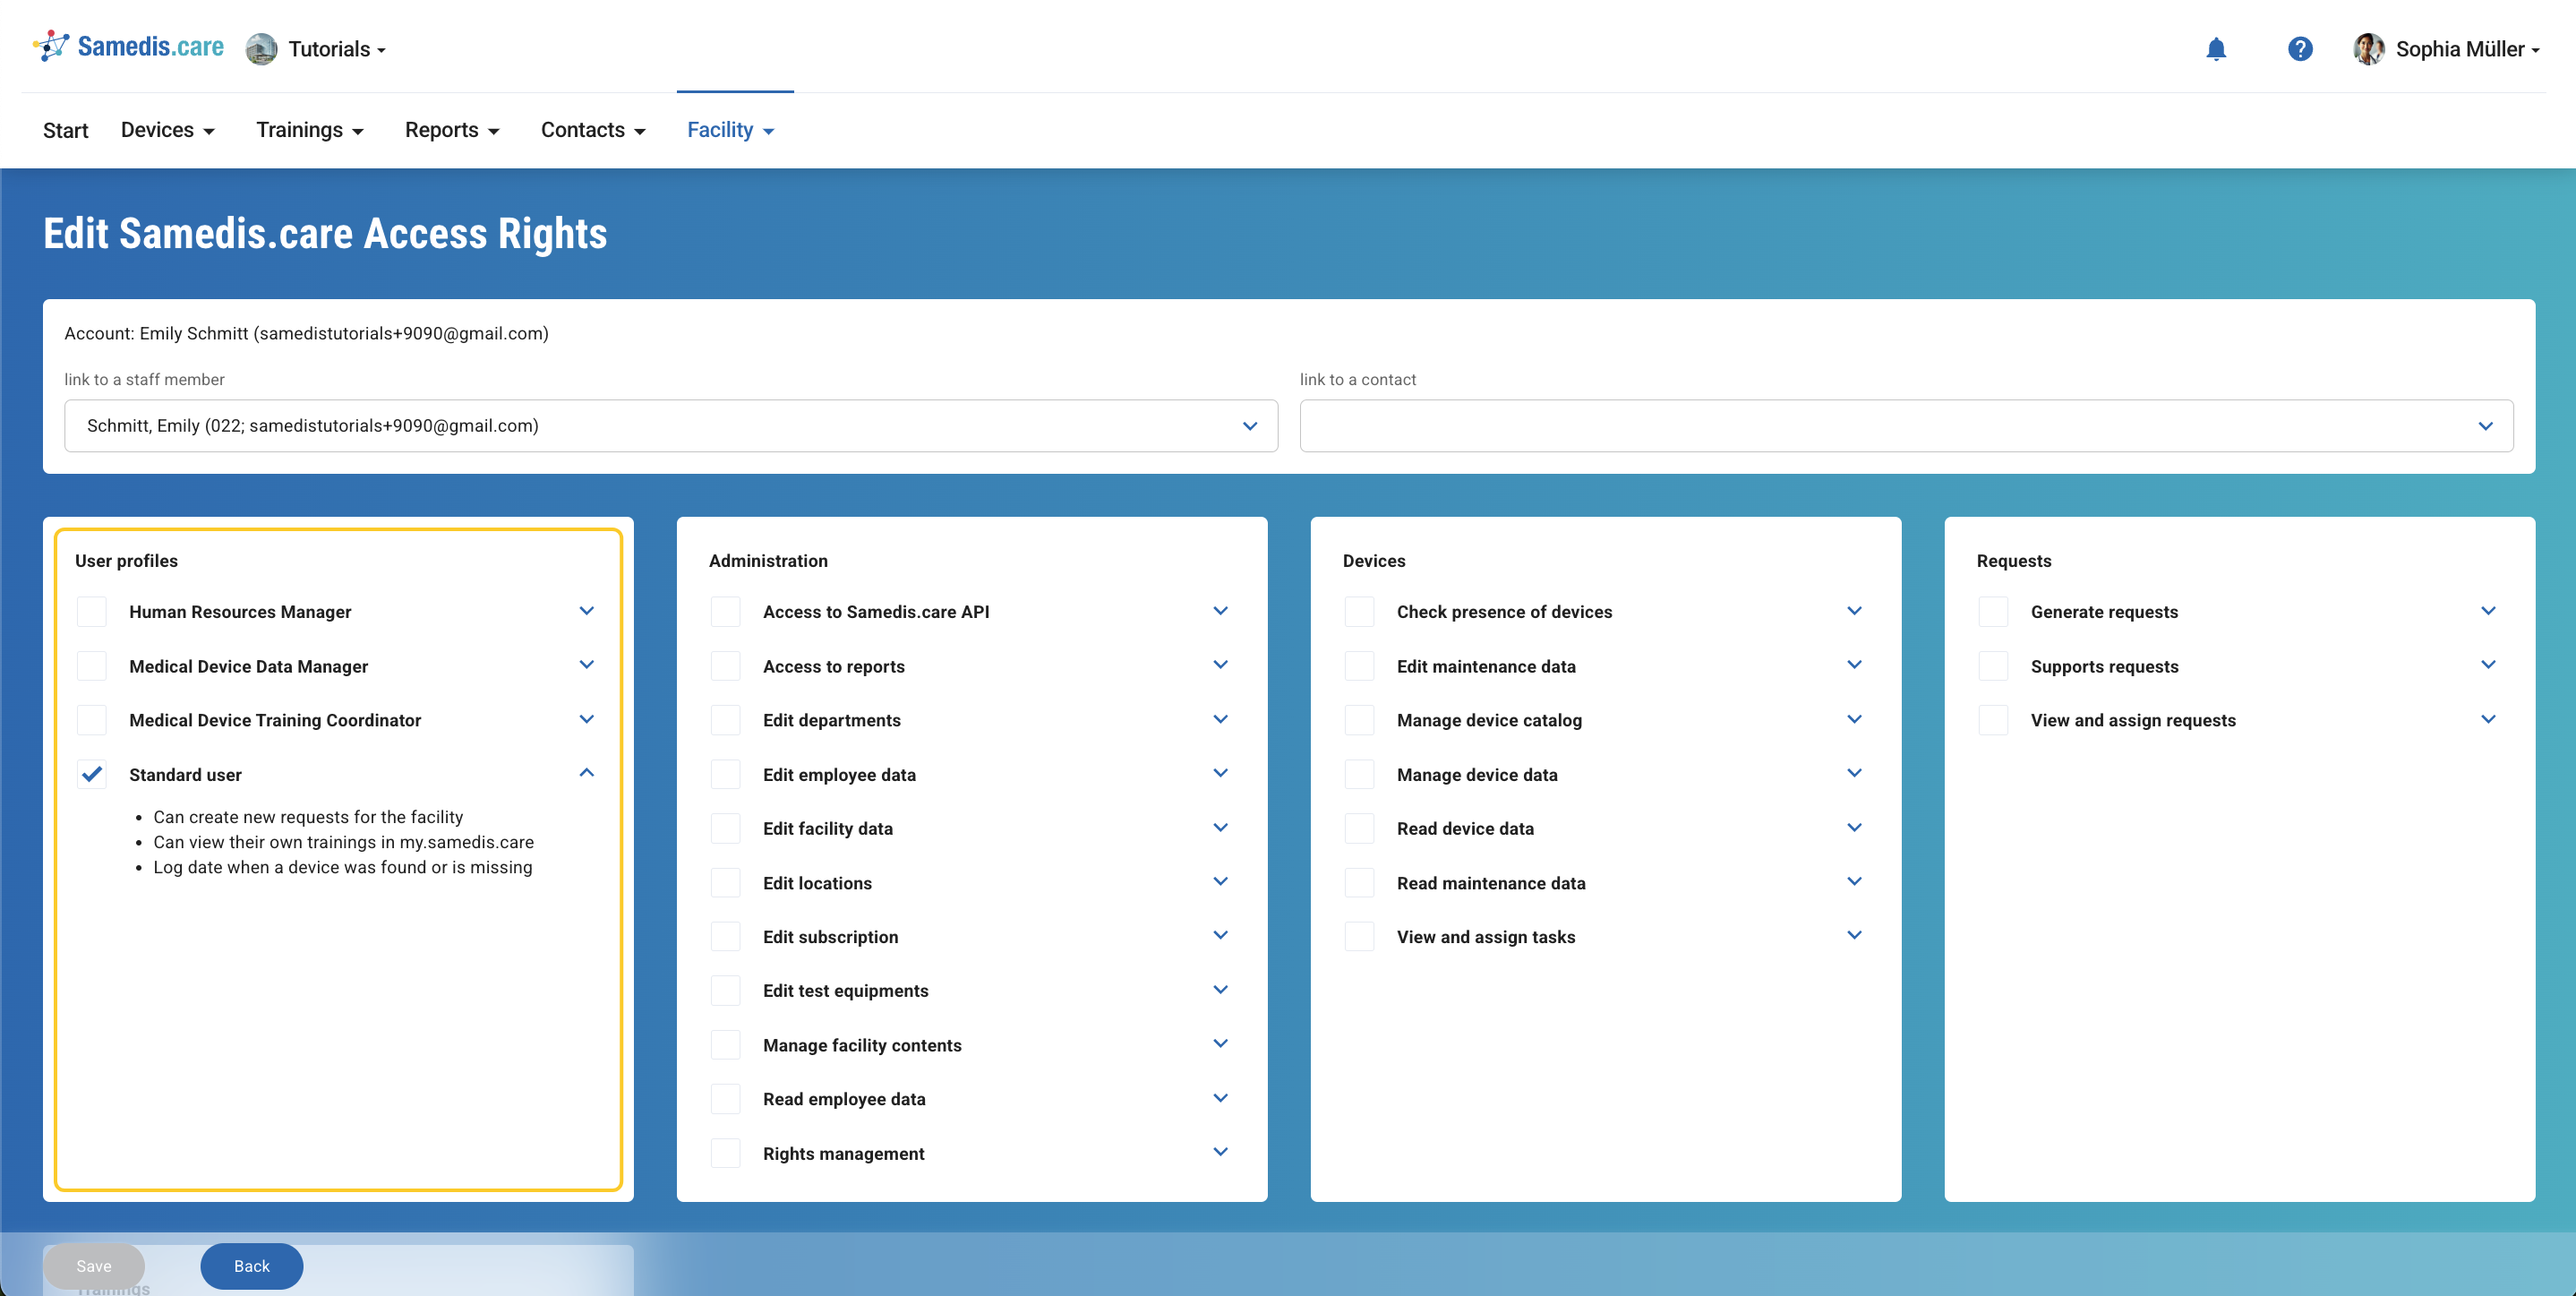Viewport: 2576px width, 1296px height.
Task: Open the Contacts menu
Action: [x=593, y=130]
